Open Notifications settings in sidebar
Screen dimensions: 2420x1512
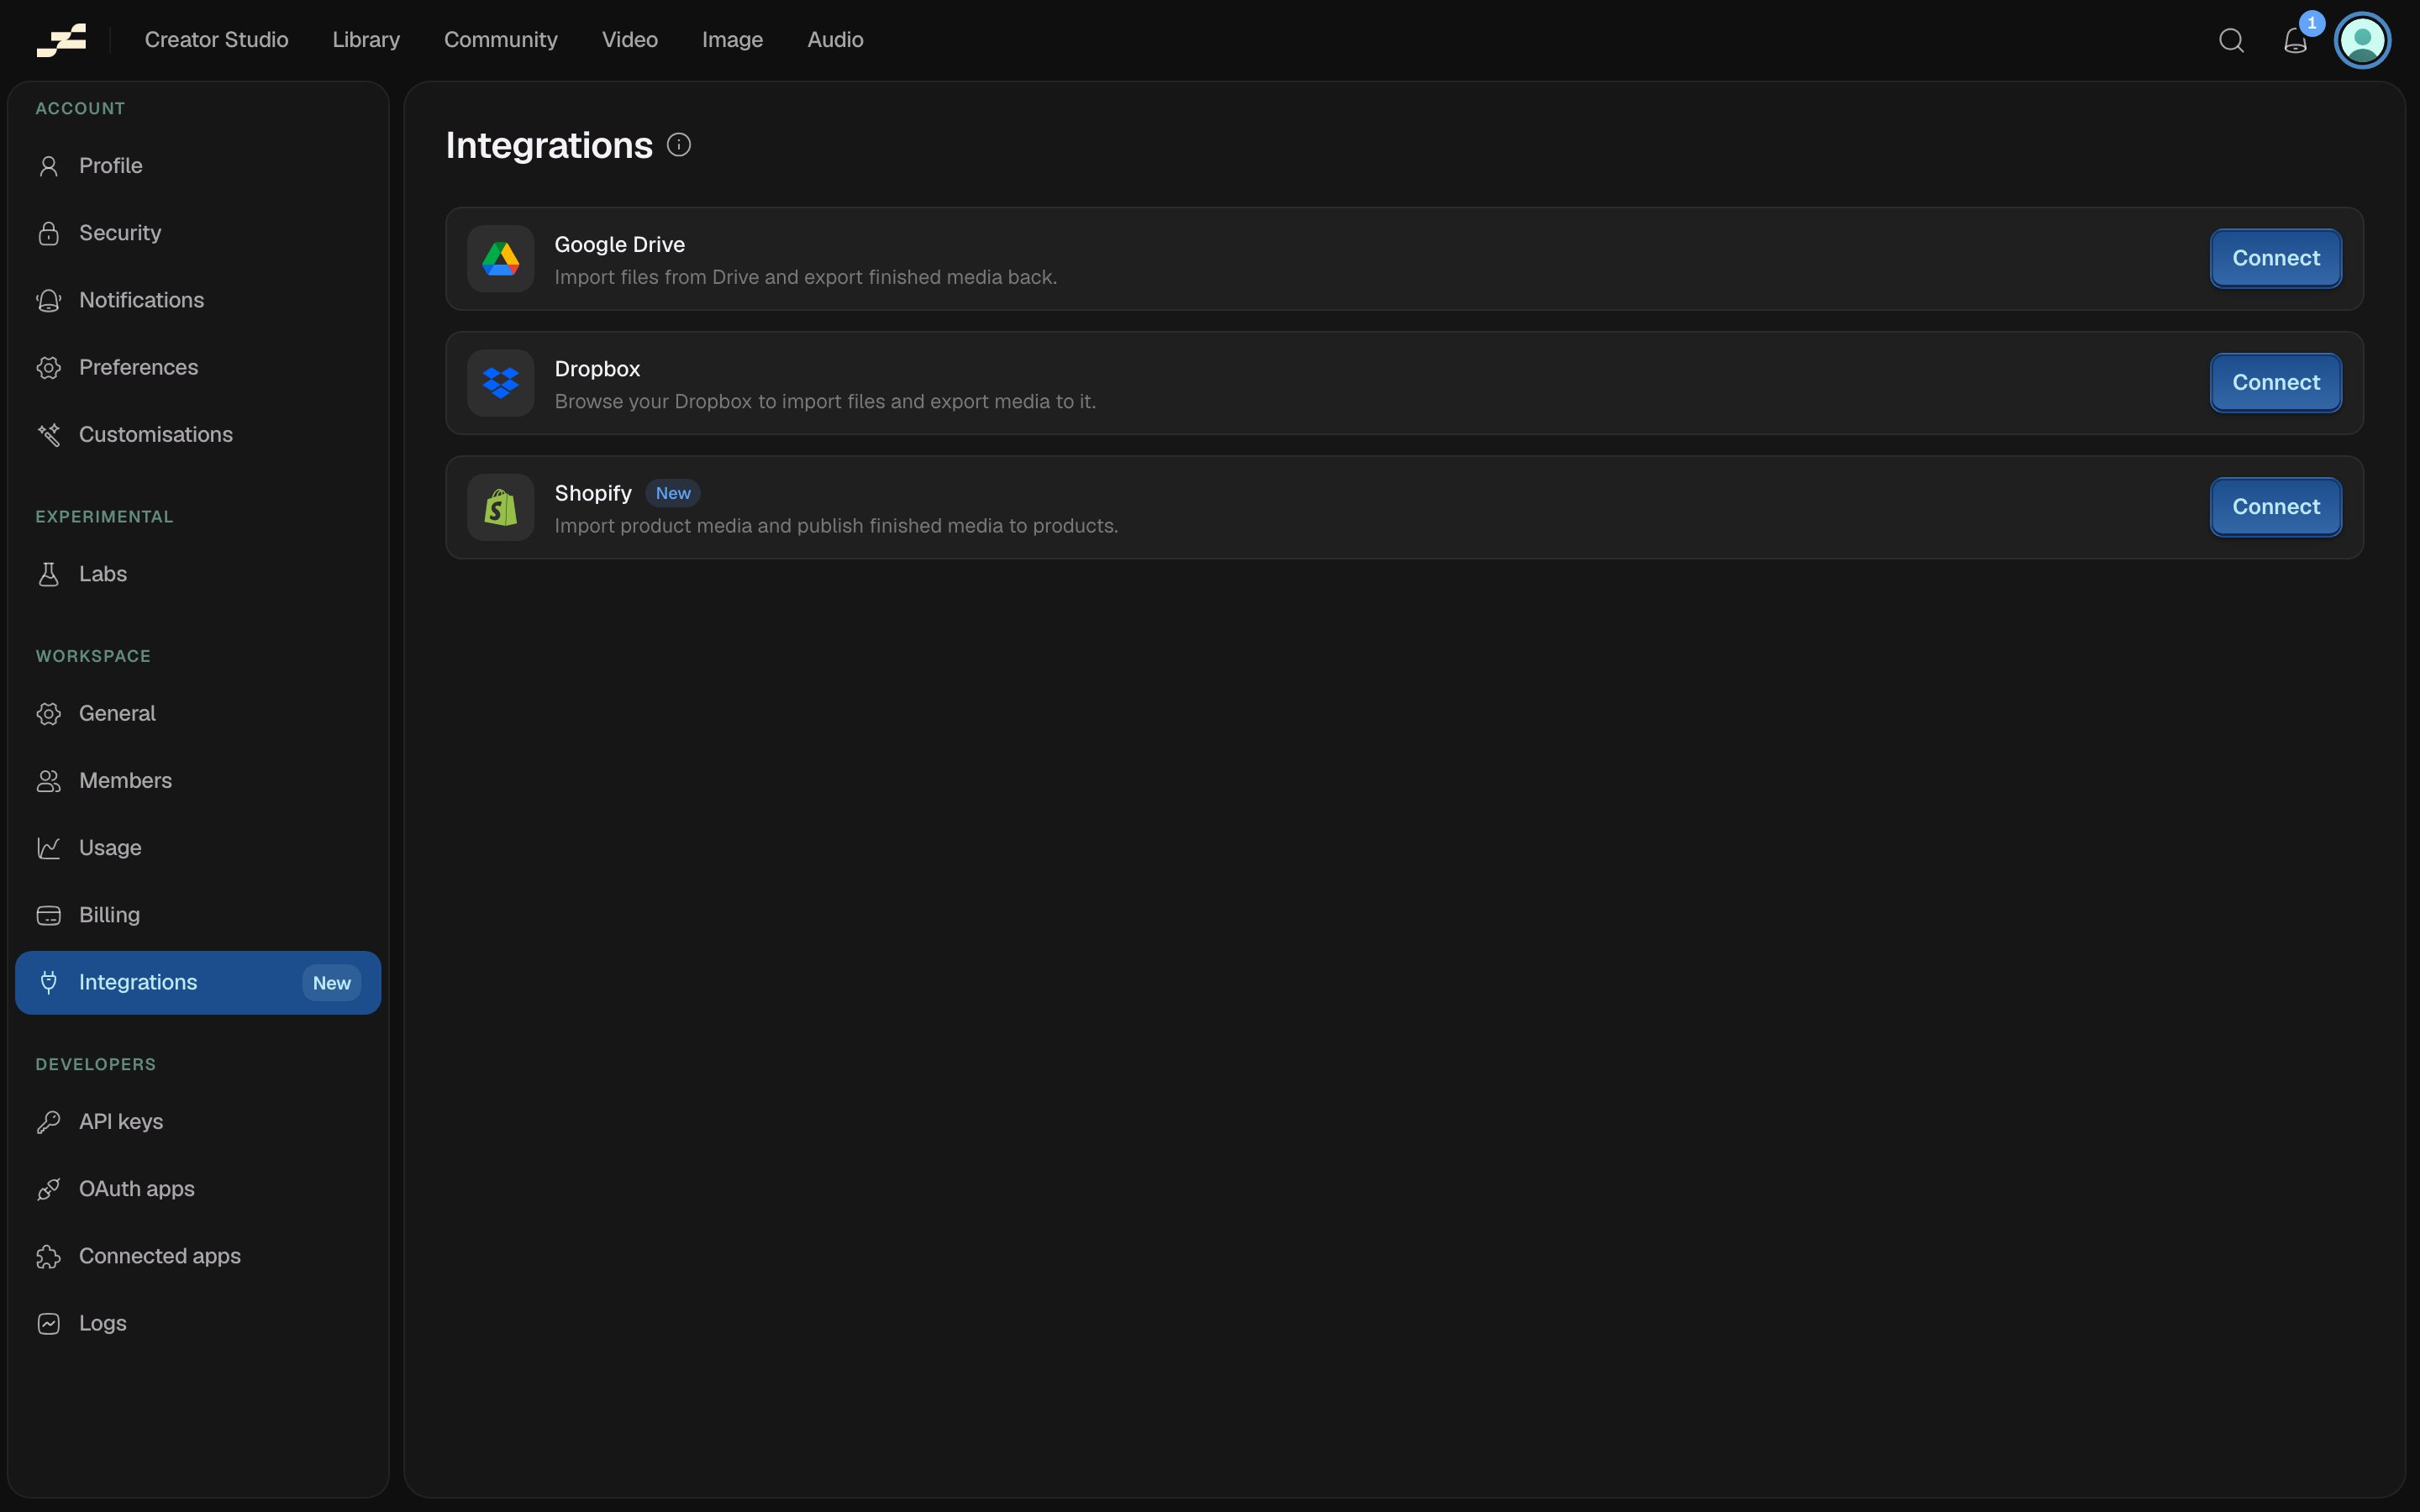pyautogui.click(x=198, y=300)
